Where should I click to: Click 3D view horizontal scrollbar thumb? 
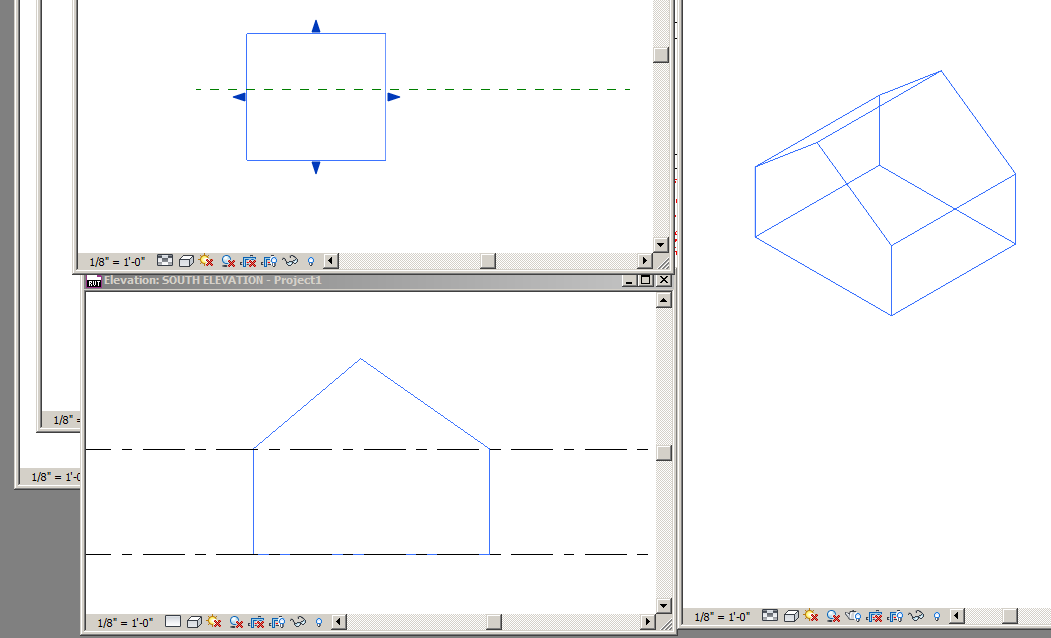click(x=1009, y=615)
